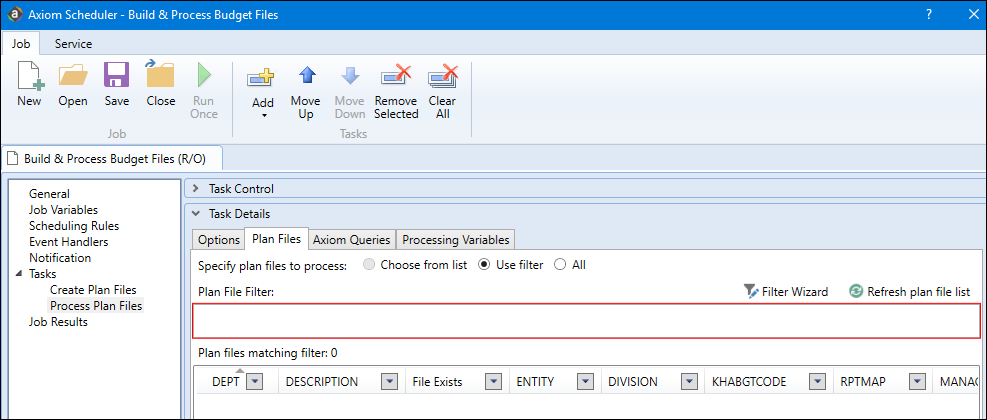Switch to the Service ribbon tab
Viewport: 987px width, 420px height.
[73, 44]
